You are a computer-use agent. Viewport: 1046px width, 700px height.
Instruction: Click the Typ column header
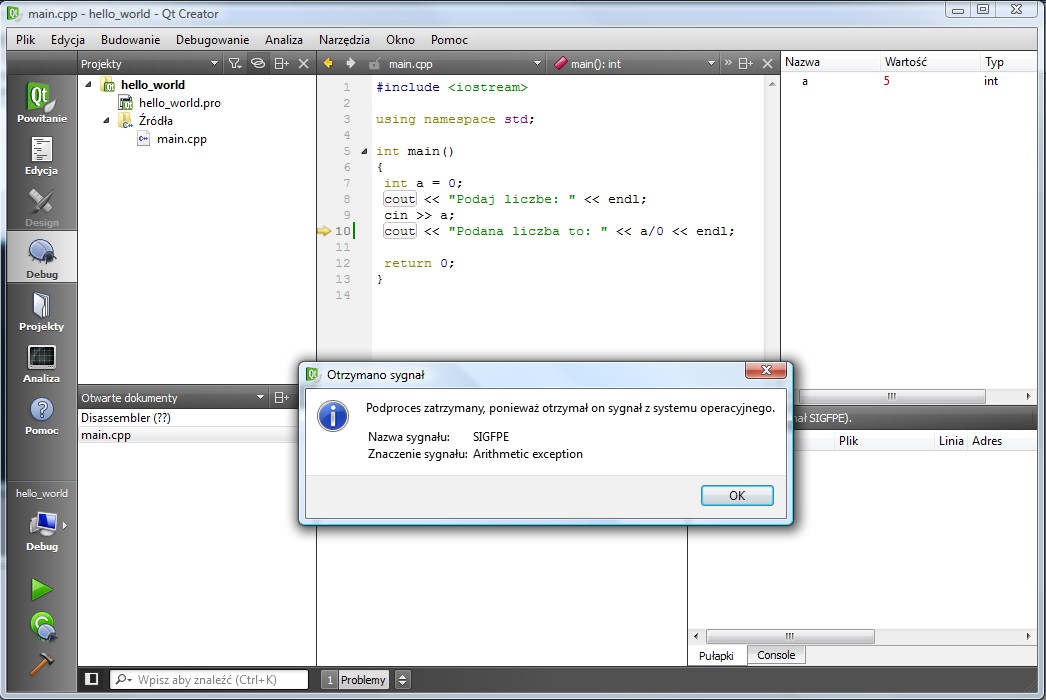pos(1009,62)
